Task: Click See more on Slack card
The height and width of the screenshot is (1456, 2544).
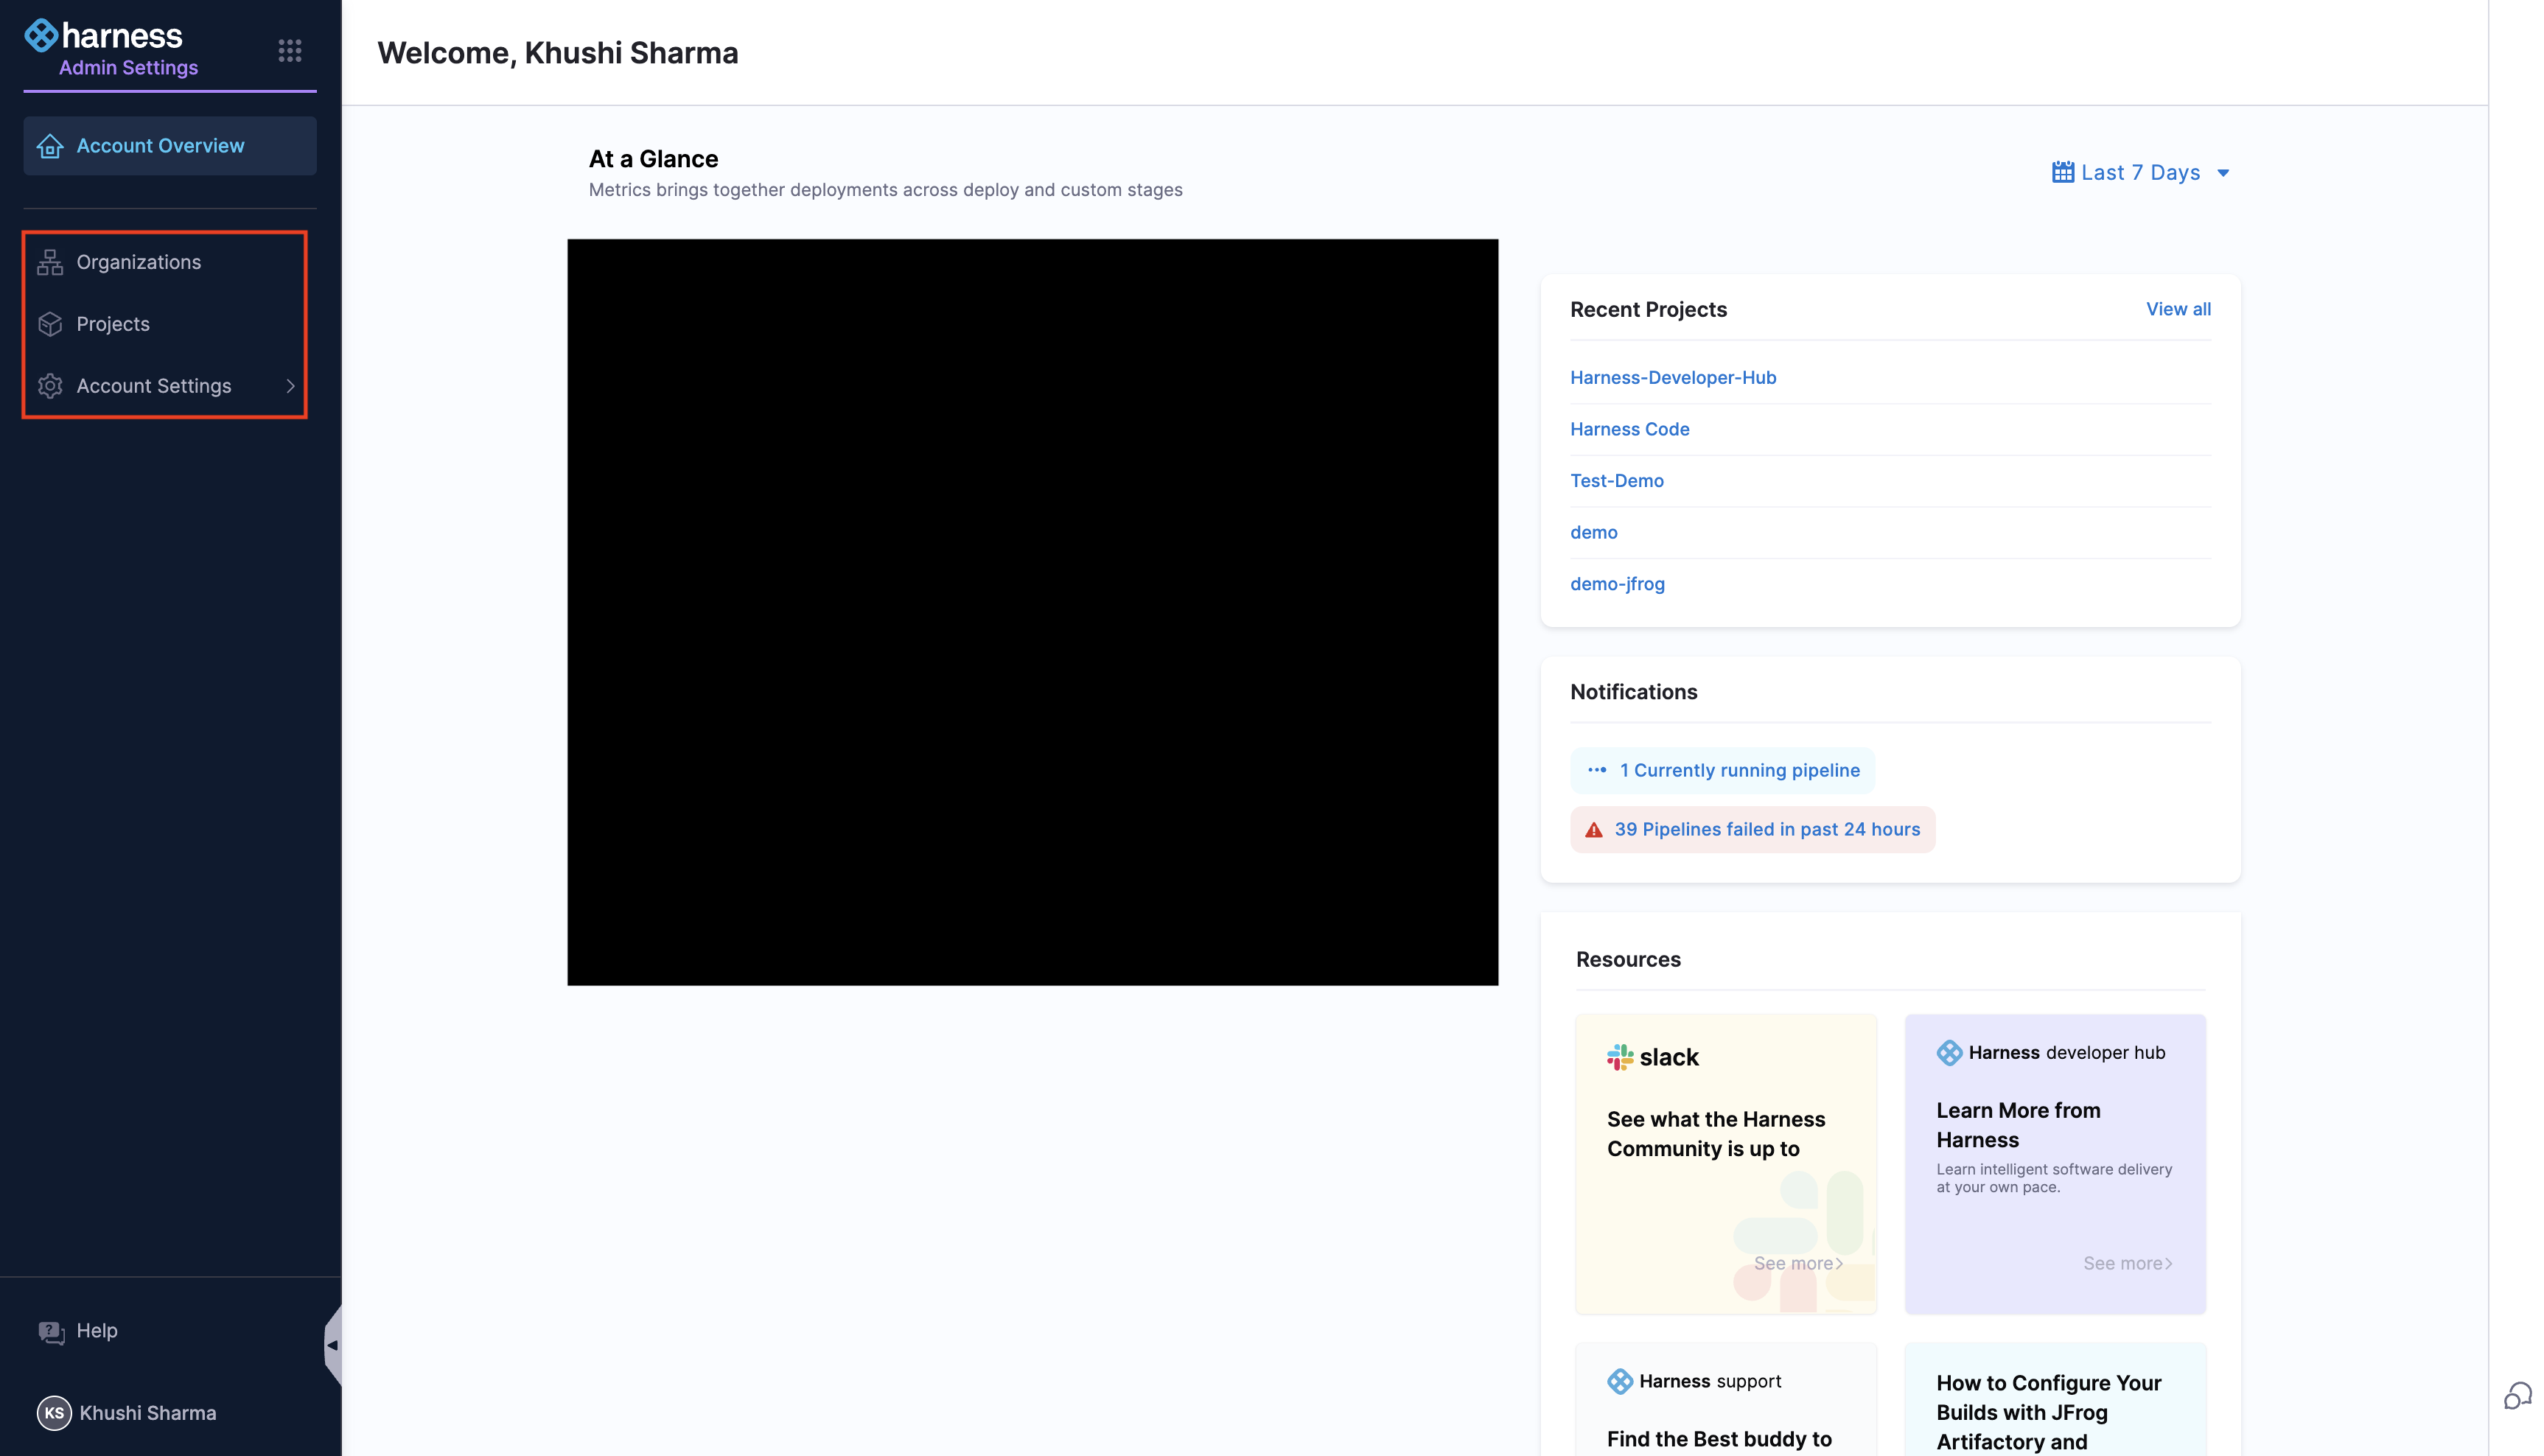Action: tap(1798, 1263)
